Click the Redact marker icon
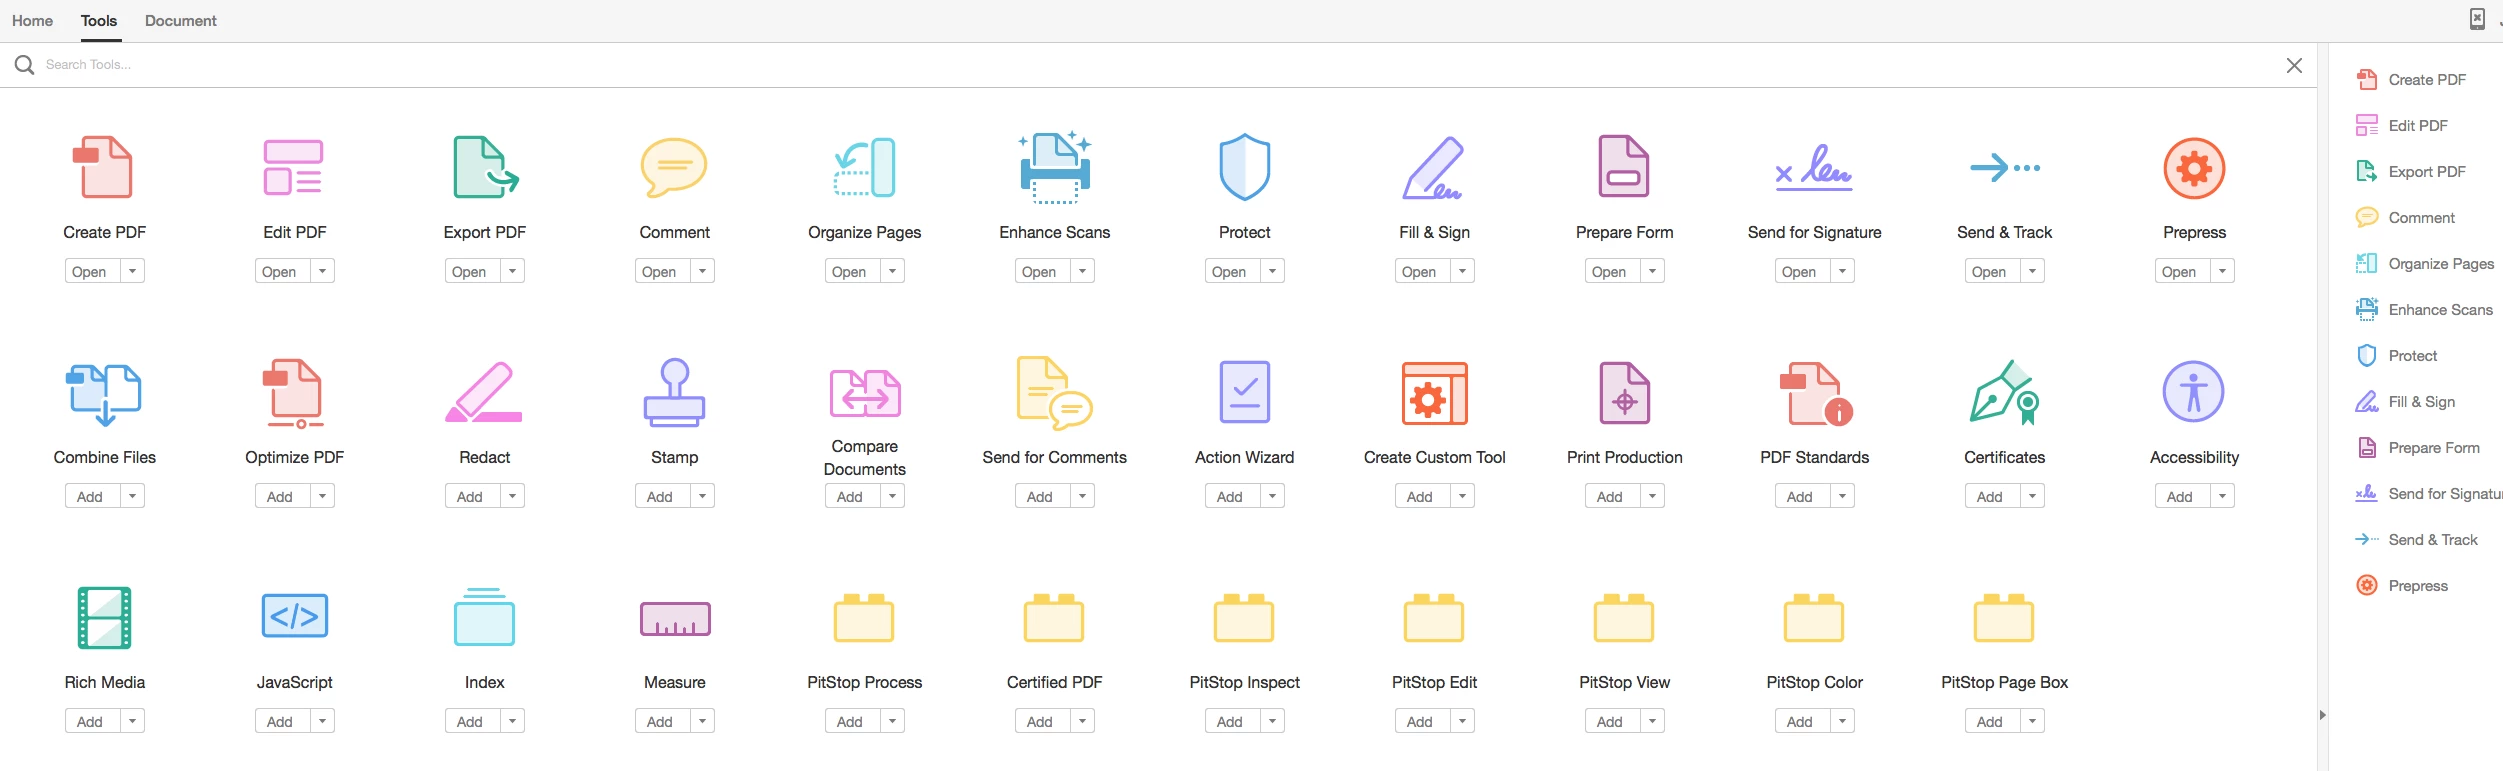 pos(484,392)
